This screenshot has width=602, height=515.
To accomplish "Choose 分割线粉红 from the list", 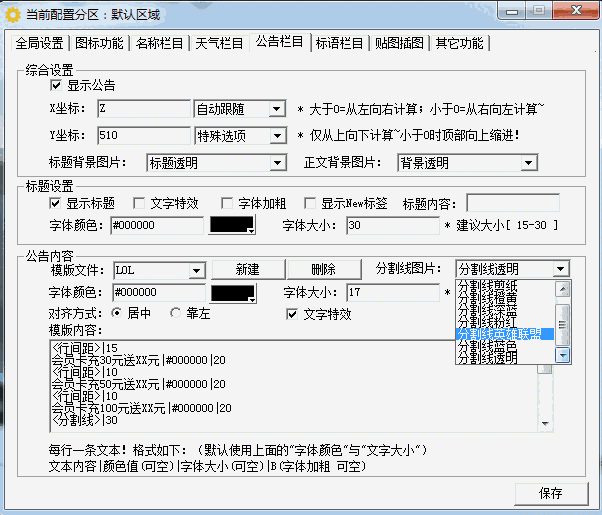I will [x=505, y=322].
